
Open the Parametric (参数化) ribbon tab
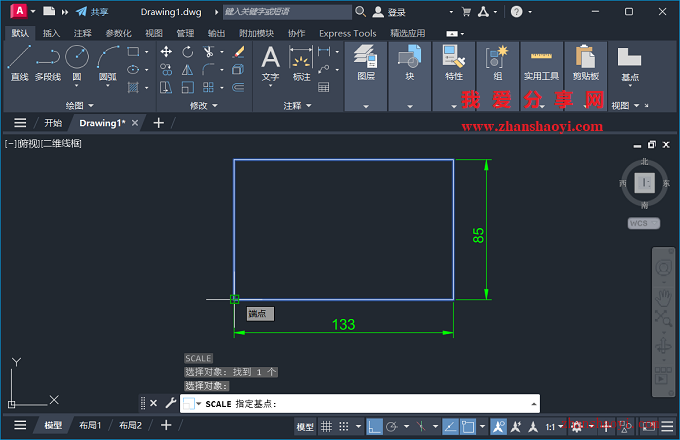[x=118, y=33]
